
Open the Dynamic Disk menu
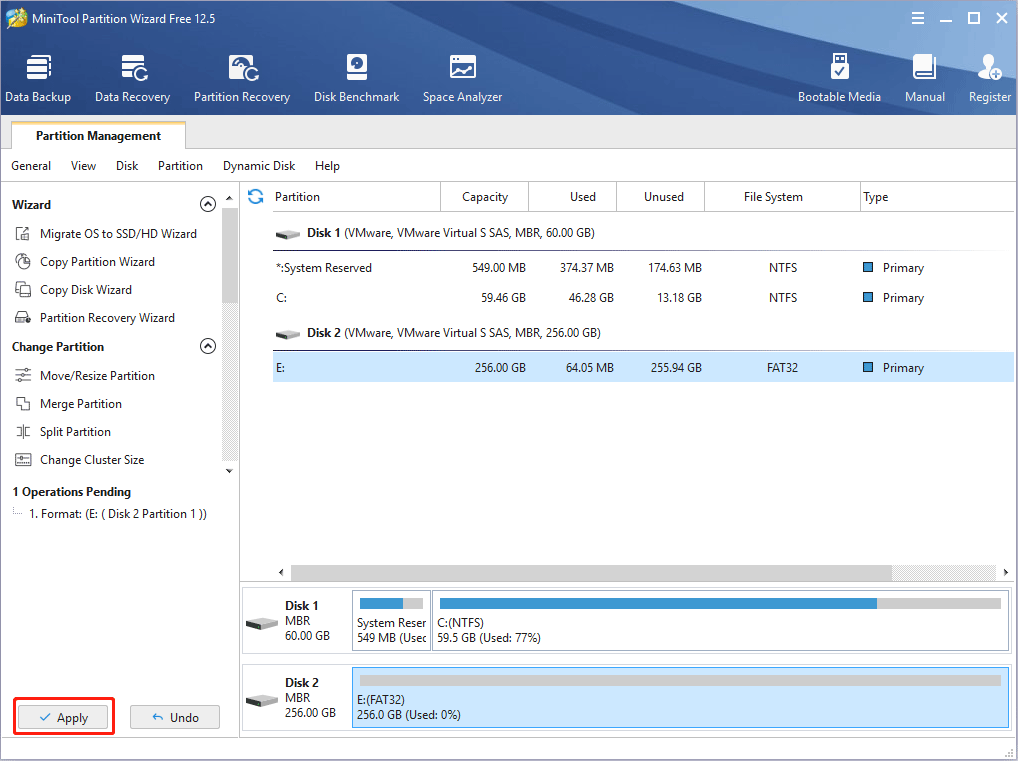pyautogui.click(x=259, y=166)
